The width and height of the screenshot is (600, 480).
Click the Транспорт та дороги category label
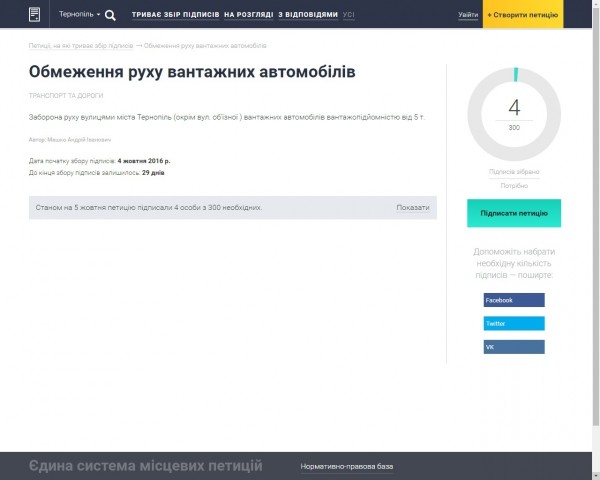(x=66, y=95)
